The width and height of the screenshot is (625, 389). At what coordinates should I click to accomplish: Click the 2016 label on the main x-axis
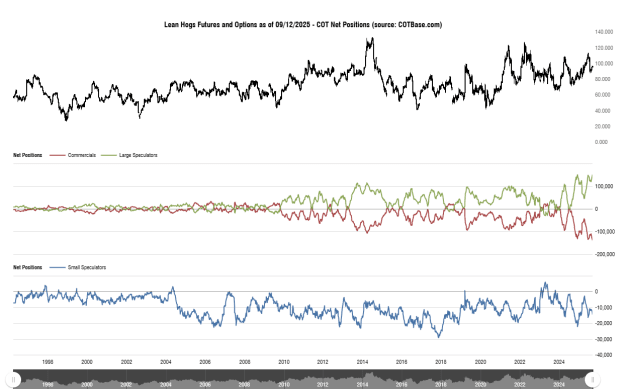(401, 362)
